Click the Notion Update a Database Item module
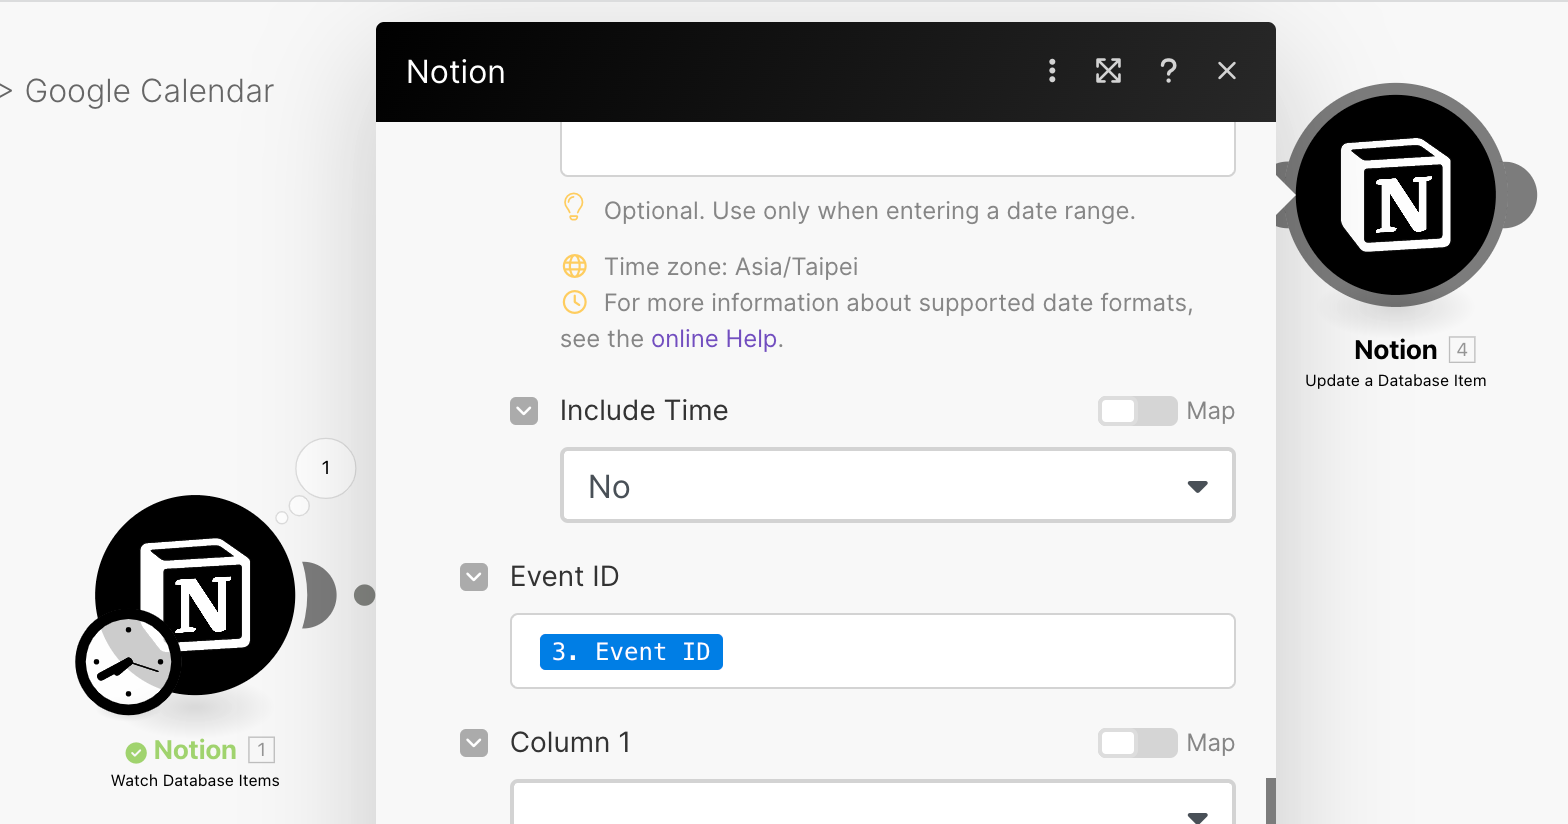The height and width of the screenshot is (824, 1568). click(1396, 196)
